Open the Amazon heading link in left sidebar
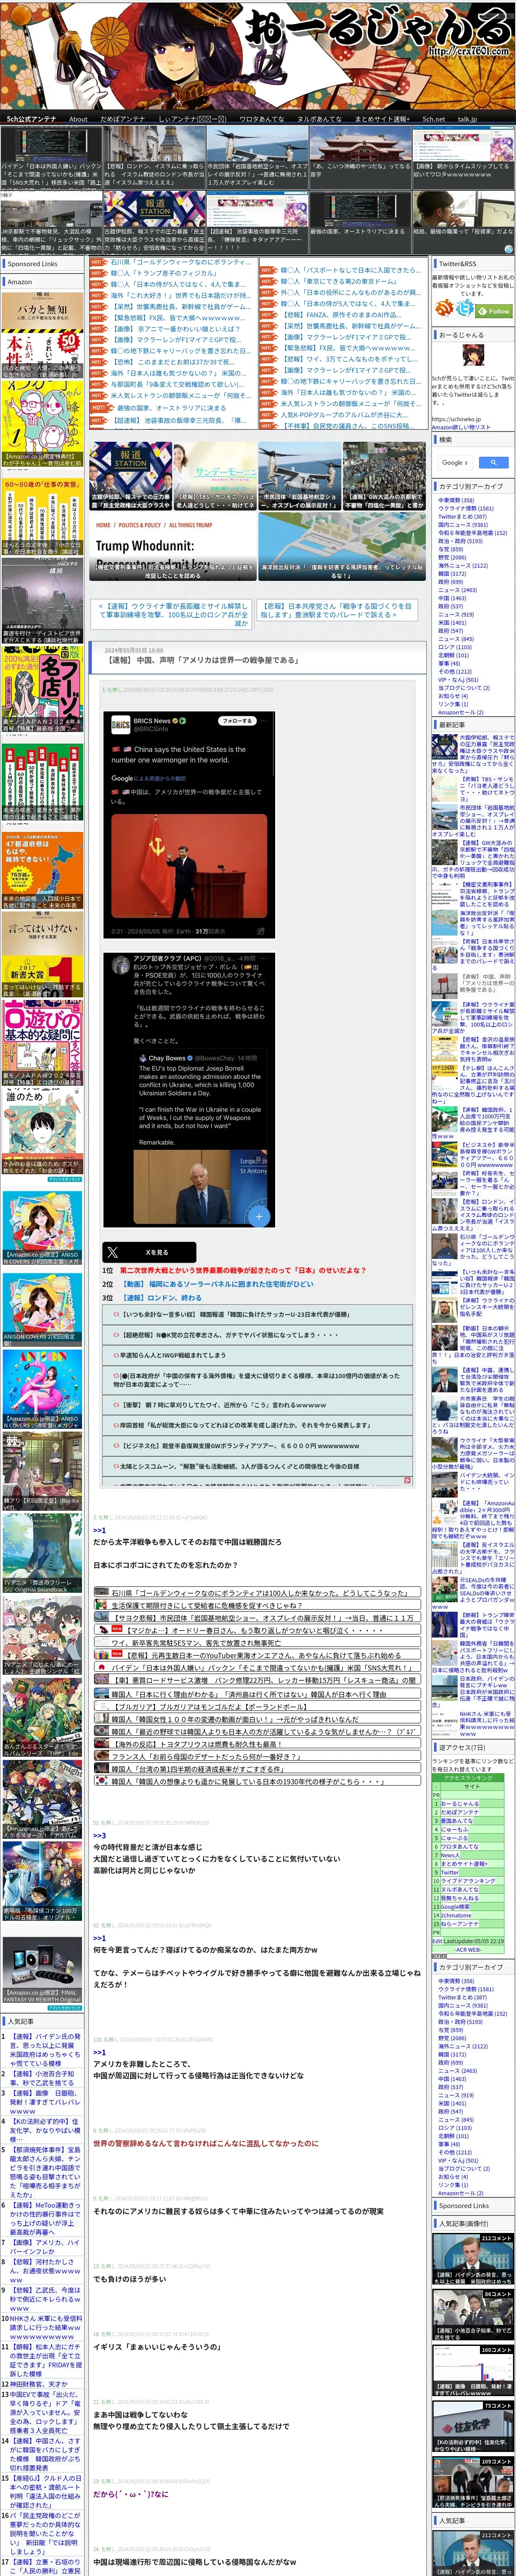 click(x=20, y=282)
